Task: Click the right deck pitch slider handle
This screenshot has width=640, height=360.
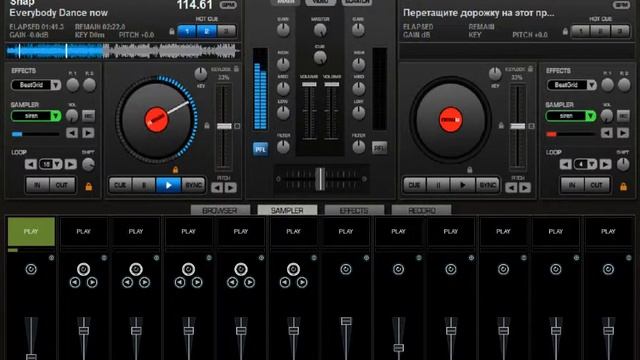Action: 518,126
